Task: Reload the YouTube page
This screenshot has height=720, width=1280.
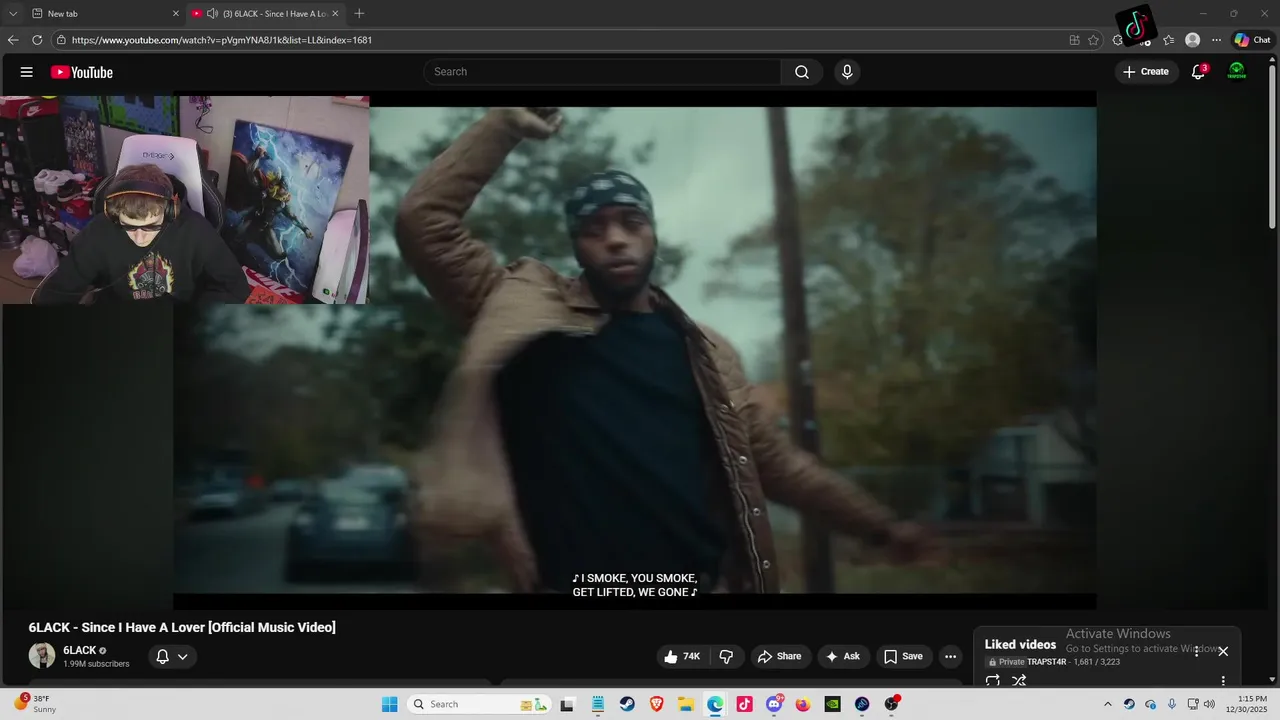Action: tap(37, 40)
